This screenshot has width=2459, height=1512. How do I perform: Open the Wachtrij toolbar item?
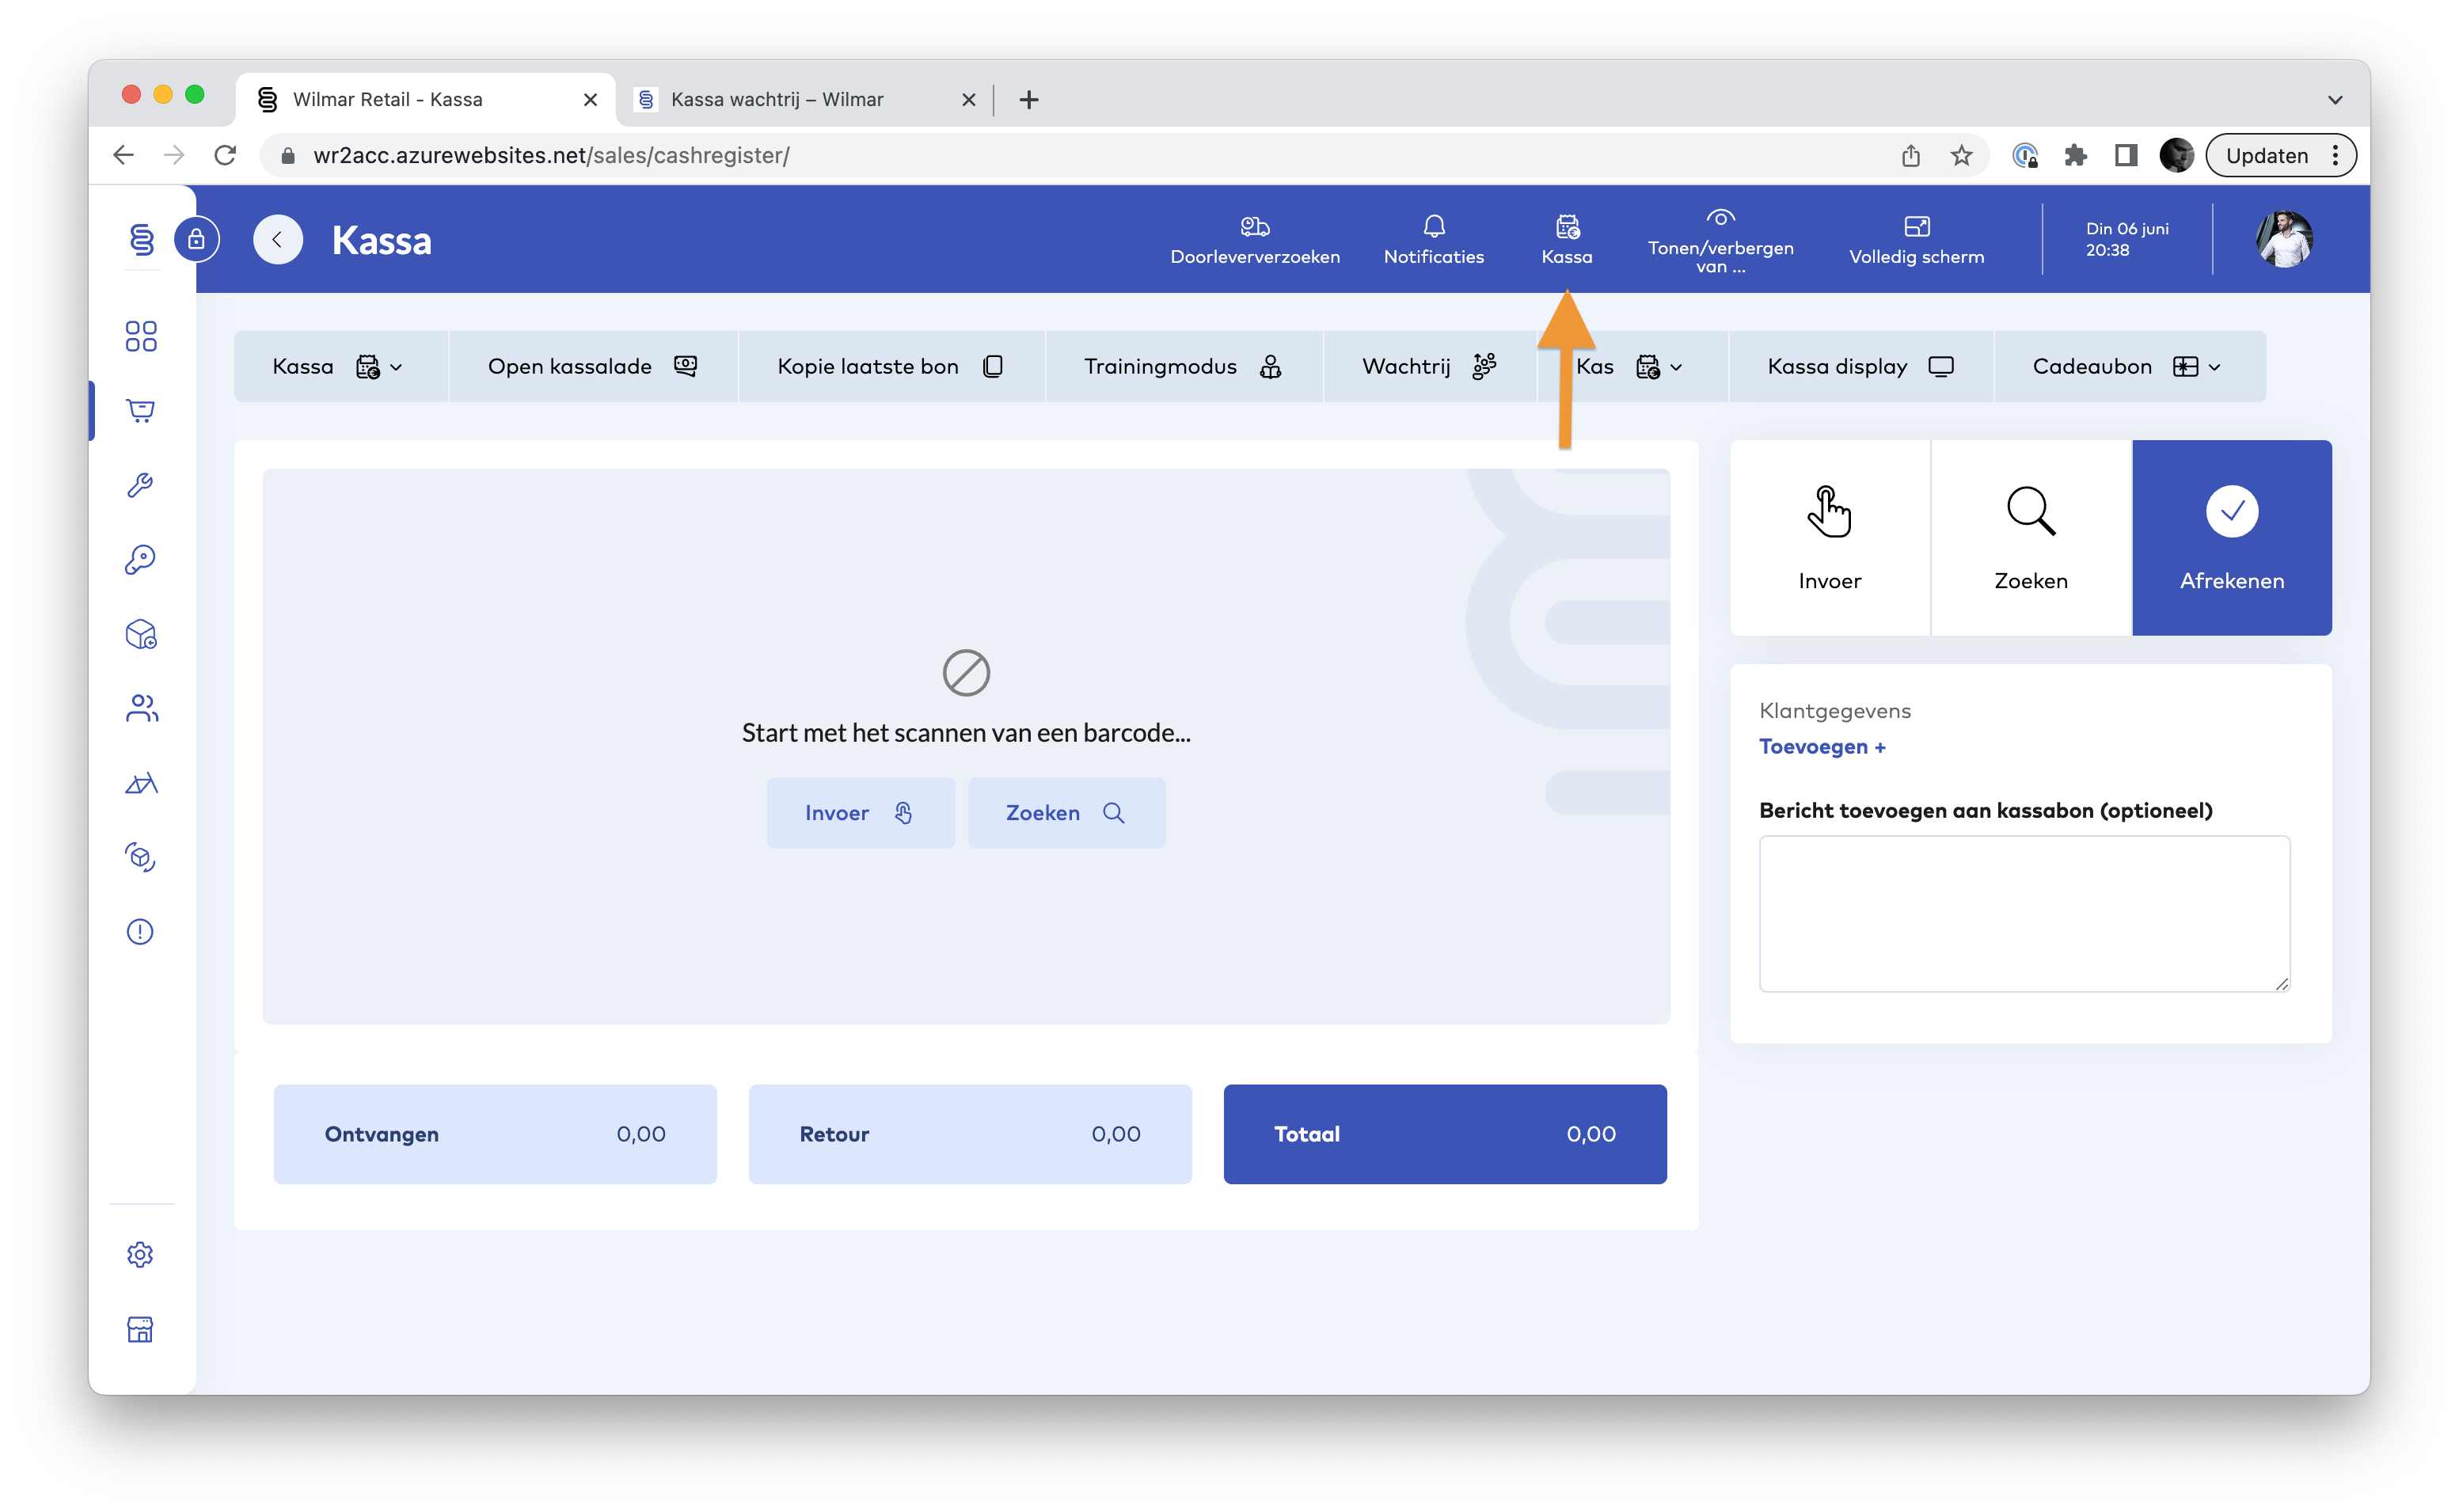click(x=1429, y=367)
